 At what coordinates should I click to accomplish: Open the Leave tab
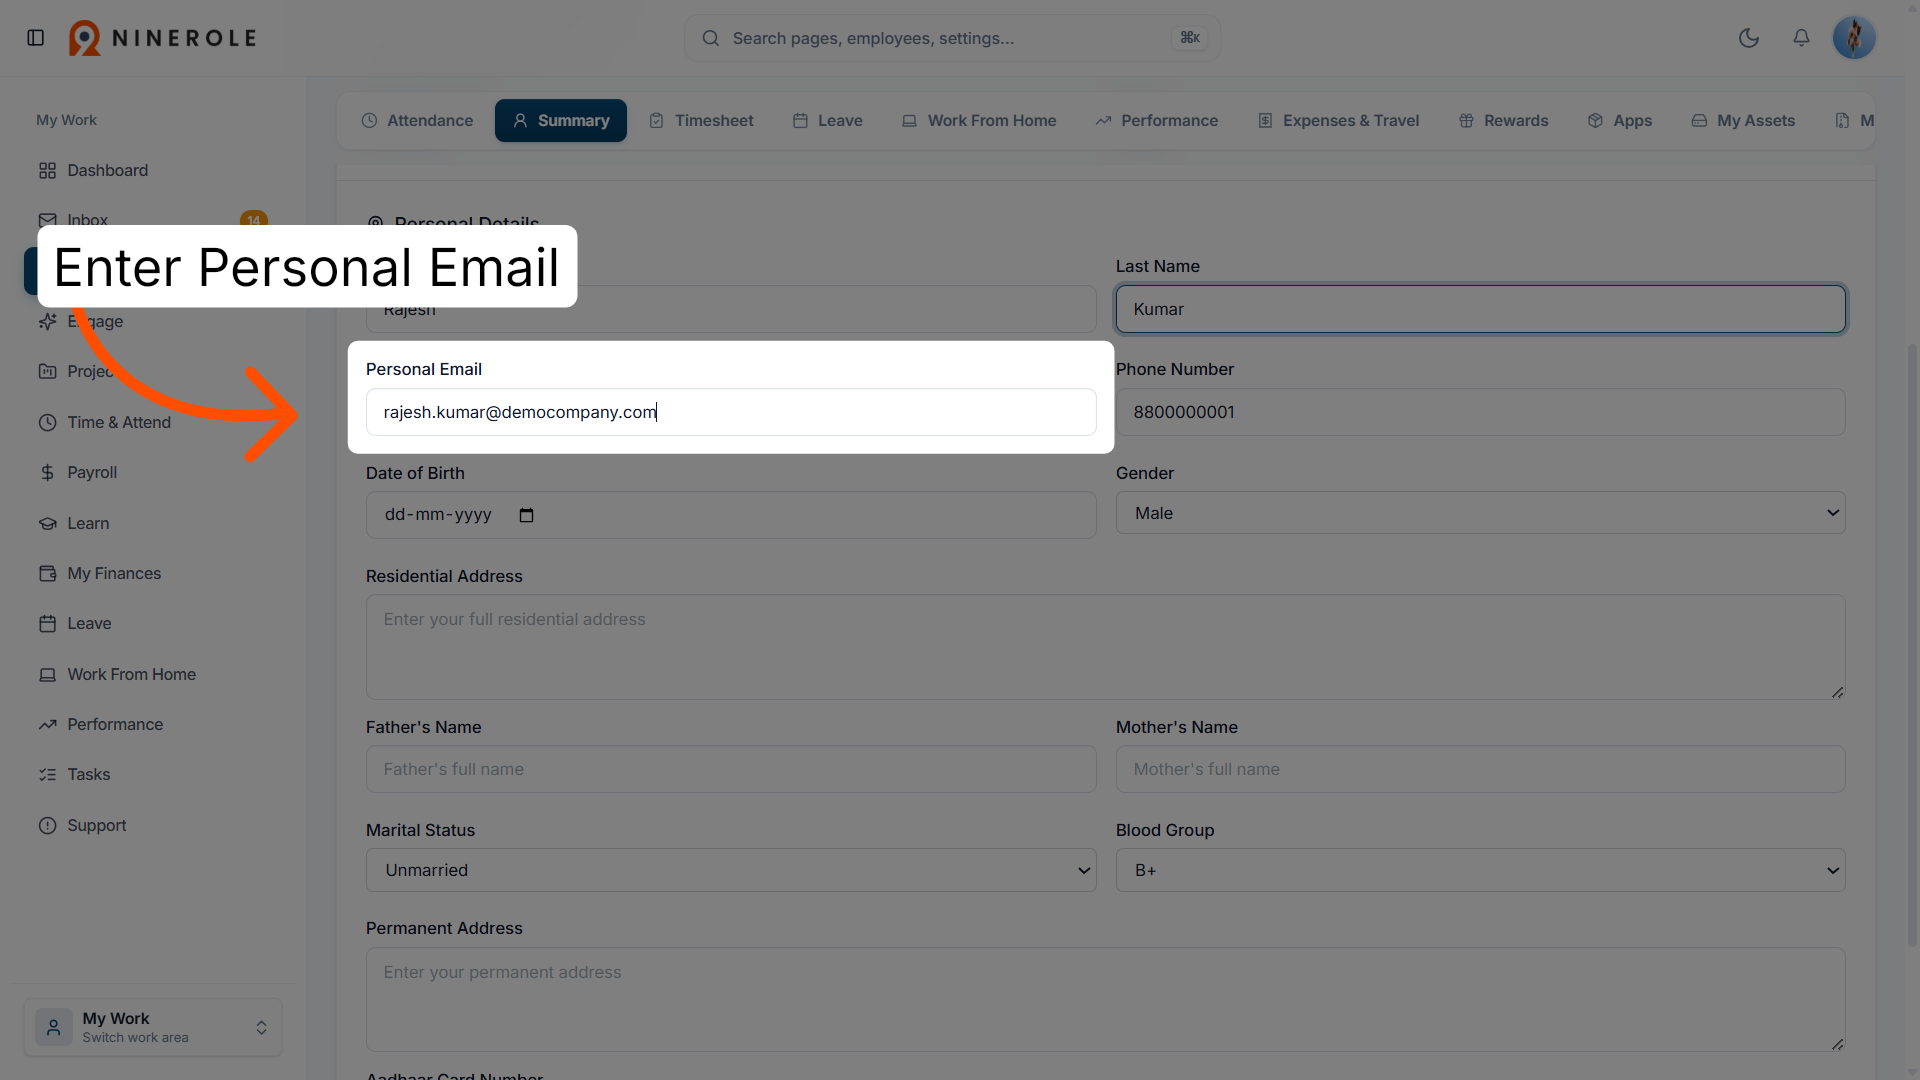tap(828, 120)
